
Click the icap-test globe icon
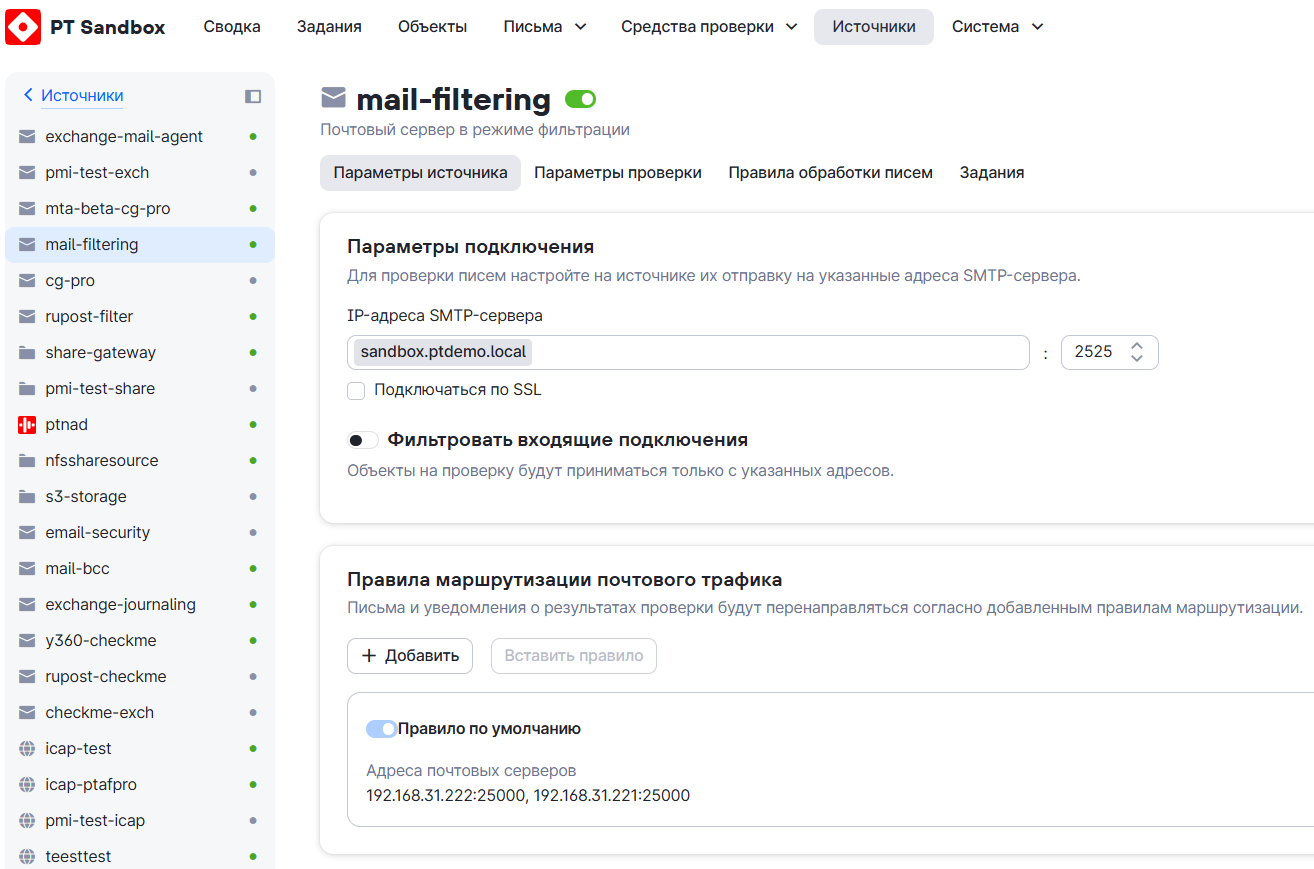tap(27, 749)
